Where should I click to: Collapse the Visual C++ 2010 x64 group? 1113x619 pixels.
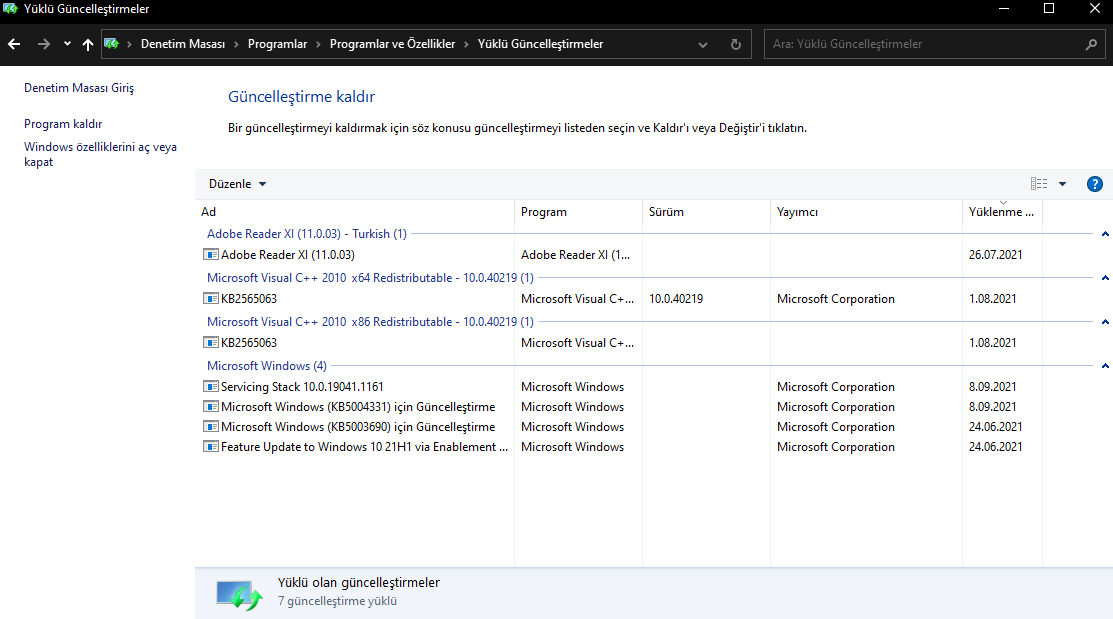click(1105, 278)
